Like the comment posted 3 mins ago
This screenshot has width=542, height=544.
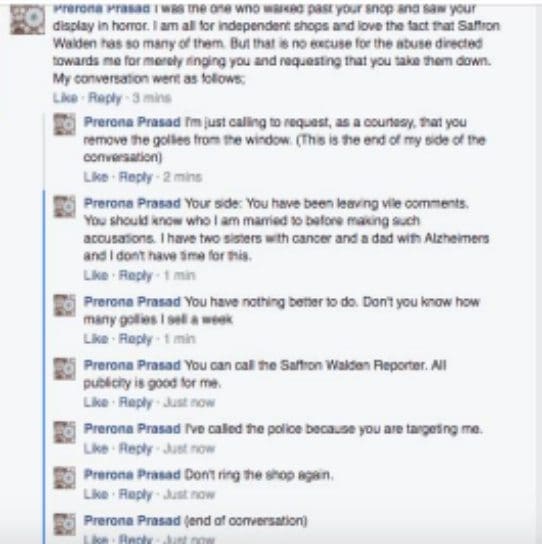[65, 98]
